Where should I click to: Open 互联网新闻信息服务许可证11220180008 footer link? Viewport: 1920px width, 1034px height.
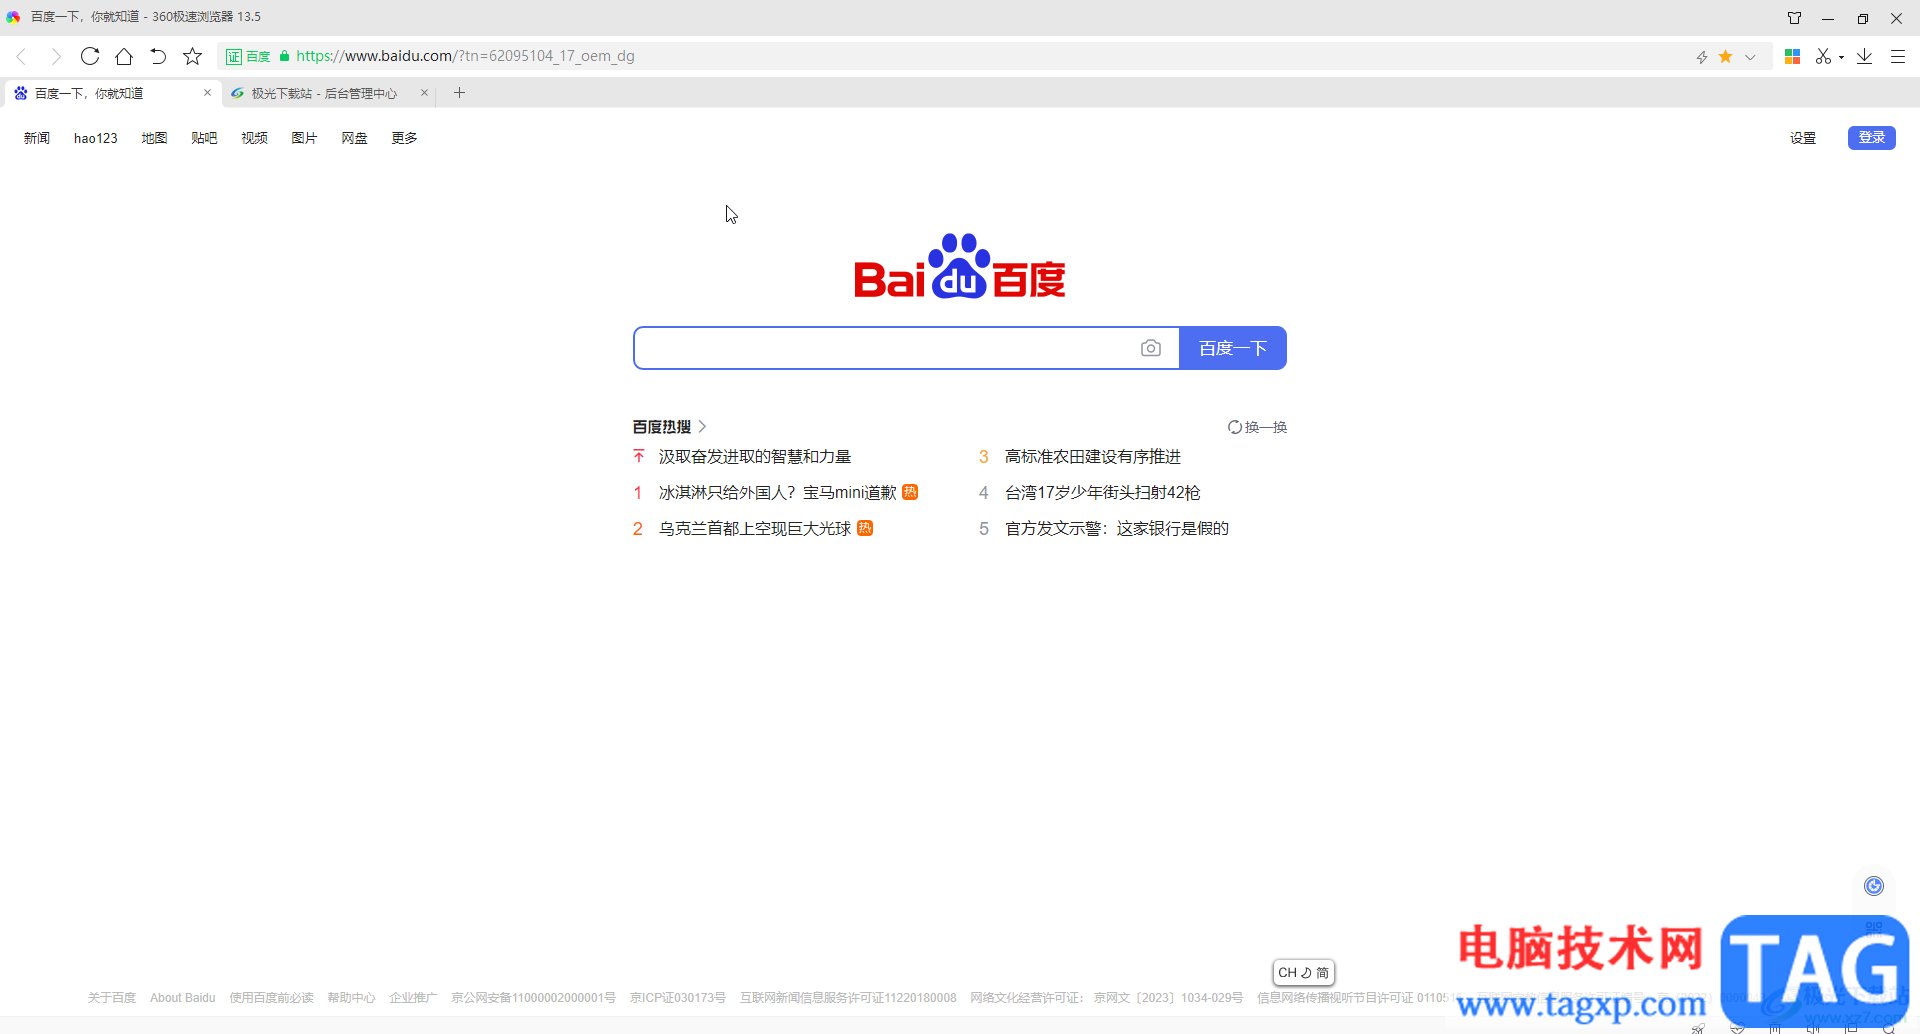848,998
